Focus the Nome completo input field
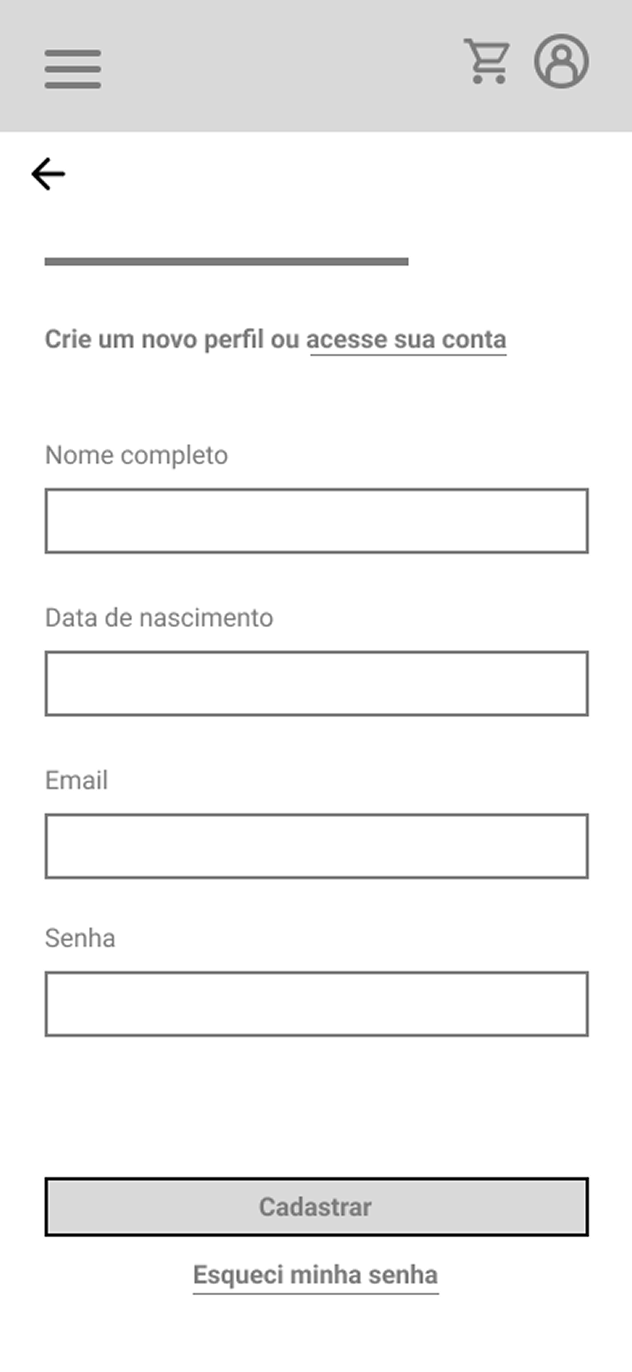This screenshot has height=1372, width=632. click(316, 521)
